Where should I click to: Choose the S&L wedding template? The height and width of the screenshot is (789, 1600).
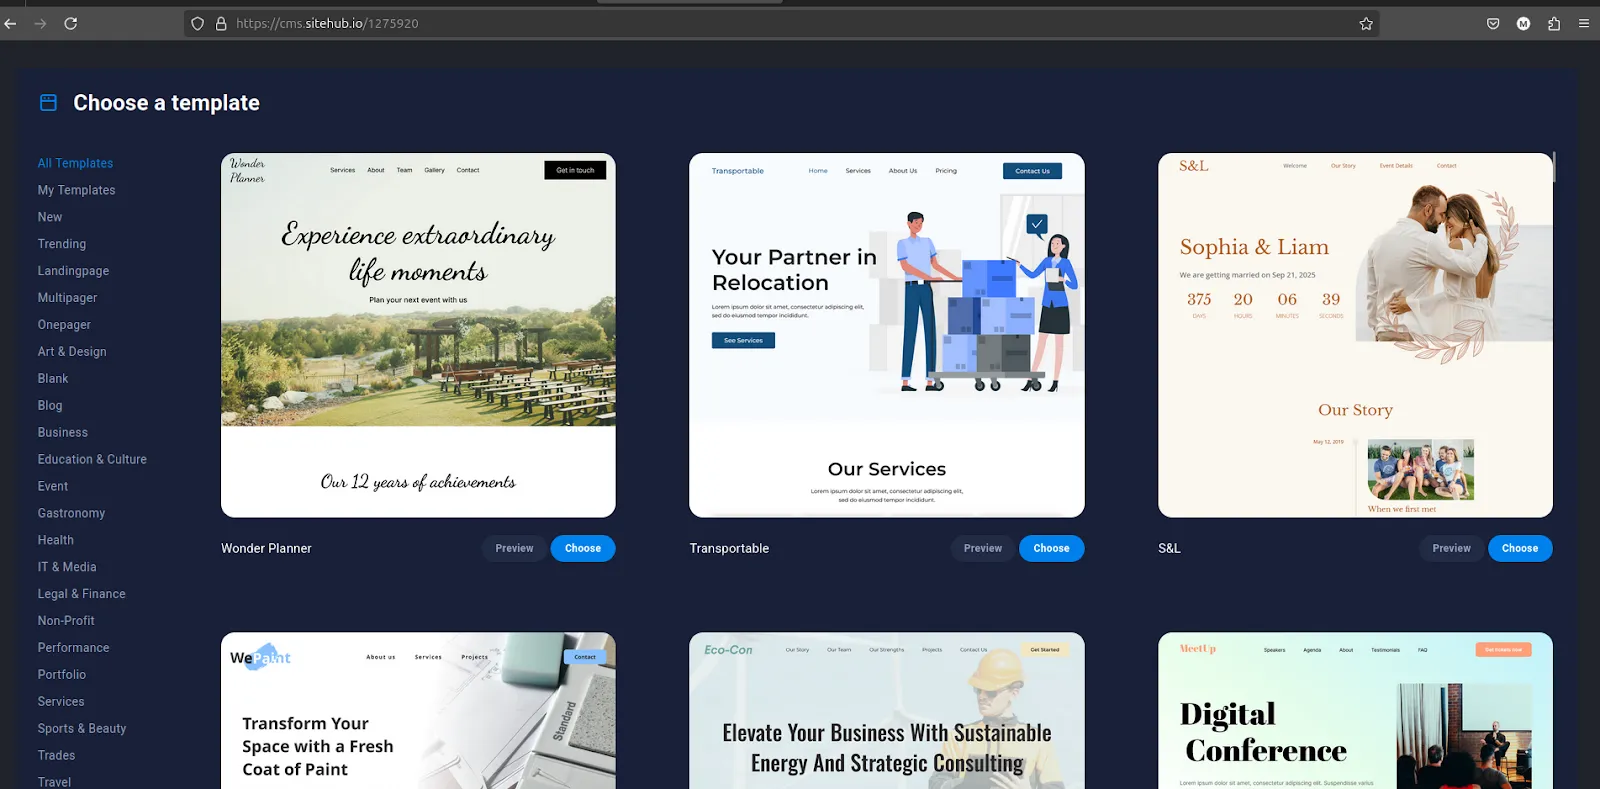(x=1519, y=548)
